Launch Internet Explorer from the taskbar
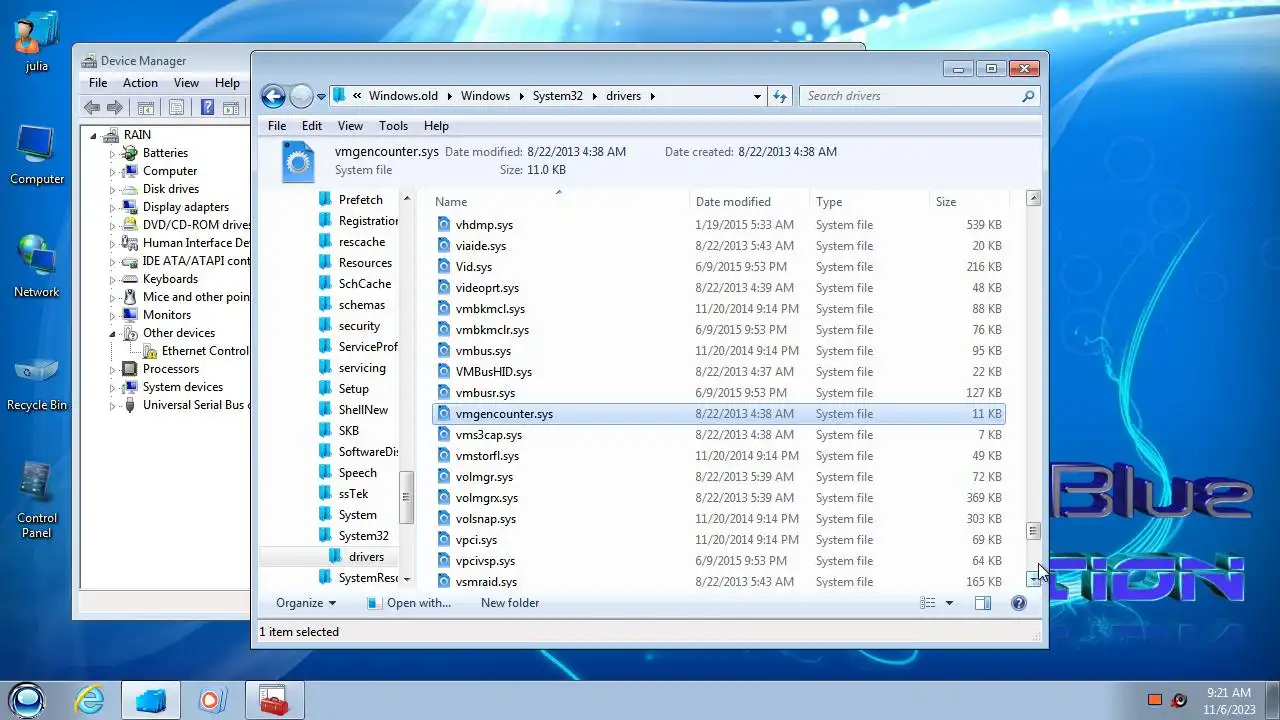The width and height of the screenshot is (1280, 720). [x=90, y=700]
